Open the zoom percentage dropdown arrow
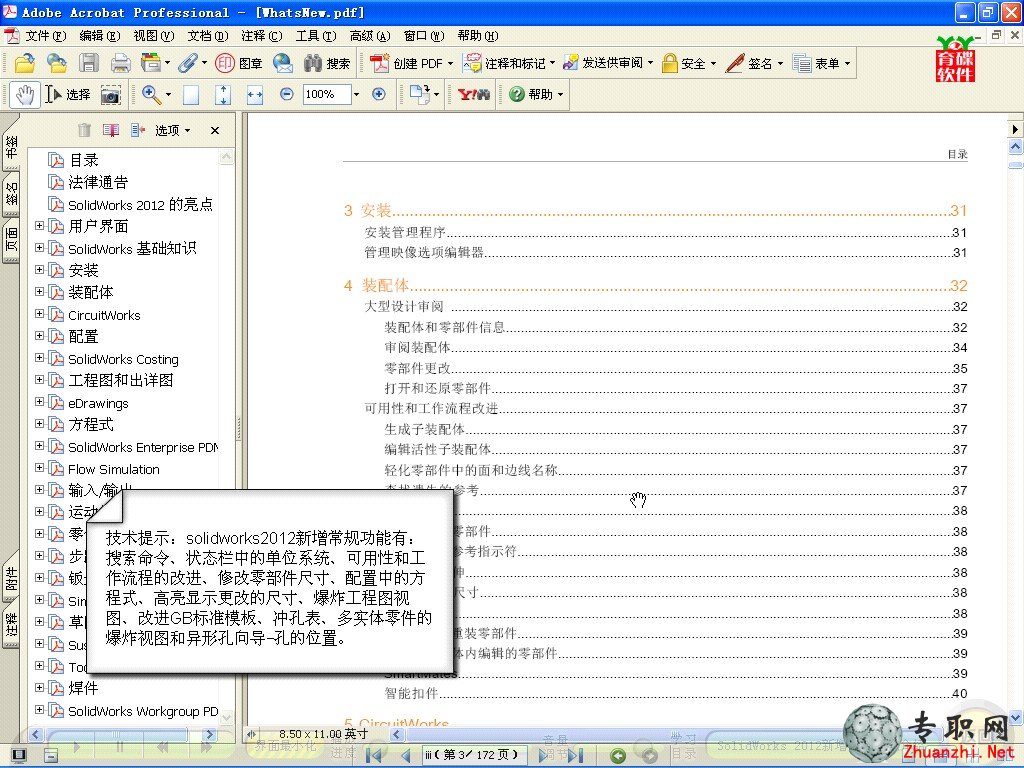Screen dimensions: 1024x768 356,94
